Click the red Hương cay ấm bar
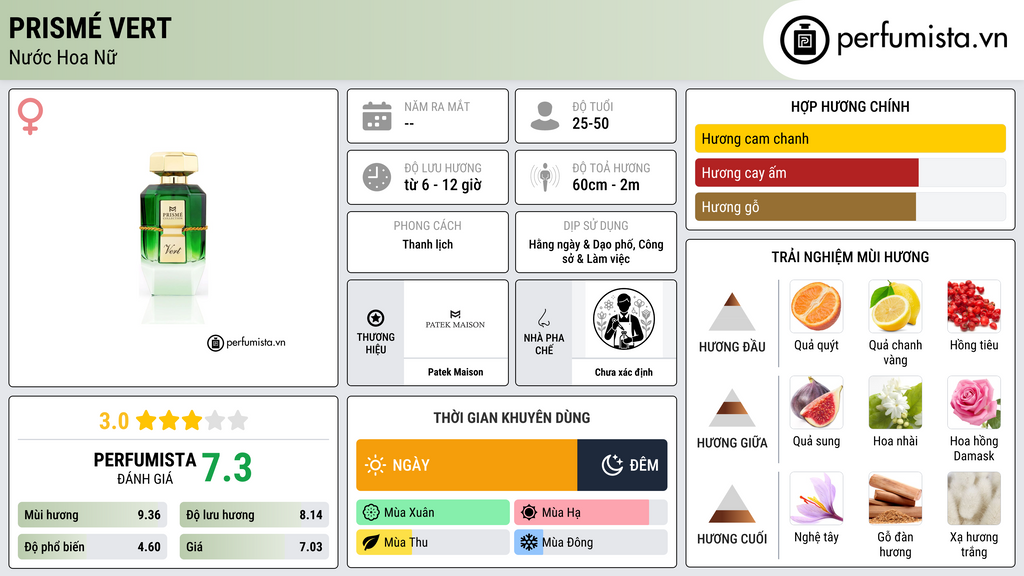The height and width of the screenshot is (576, 1024). click(807, 172)
